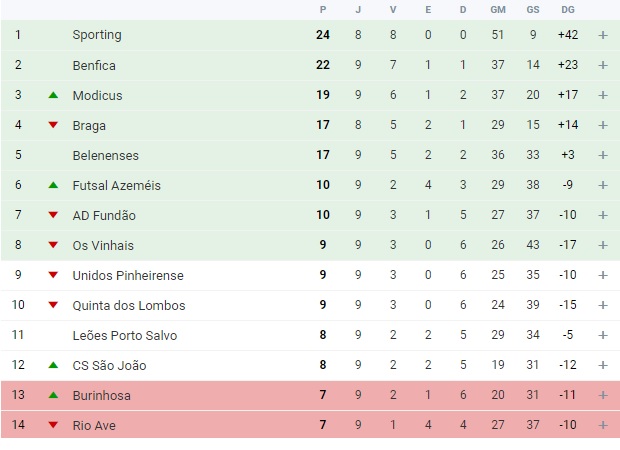620x450 pixels.
Task: Open the Sporting team name link
Action: [x=97, y=35]
